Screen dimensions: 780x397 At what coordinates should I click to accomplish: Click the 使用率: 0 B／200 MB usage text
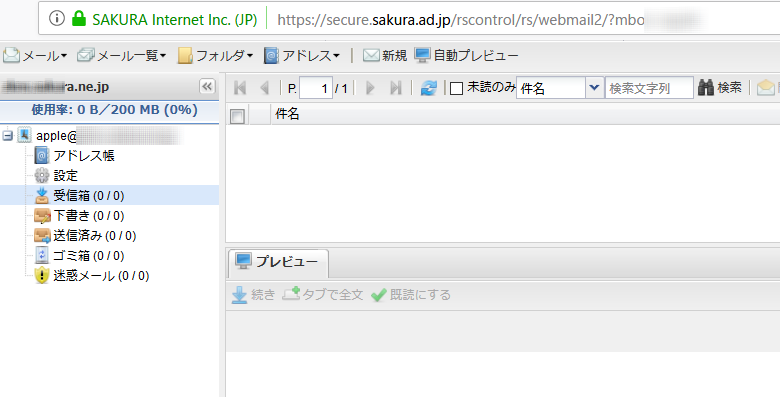[114, 110]
